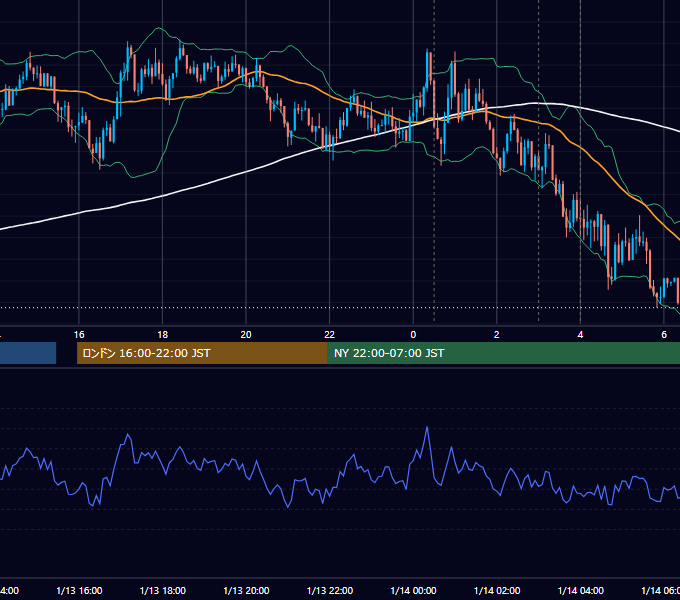The image size is (680, 600).
Task: Click the 16 hour label on price chart axis
Action: (x=79, y=335)
